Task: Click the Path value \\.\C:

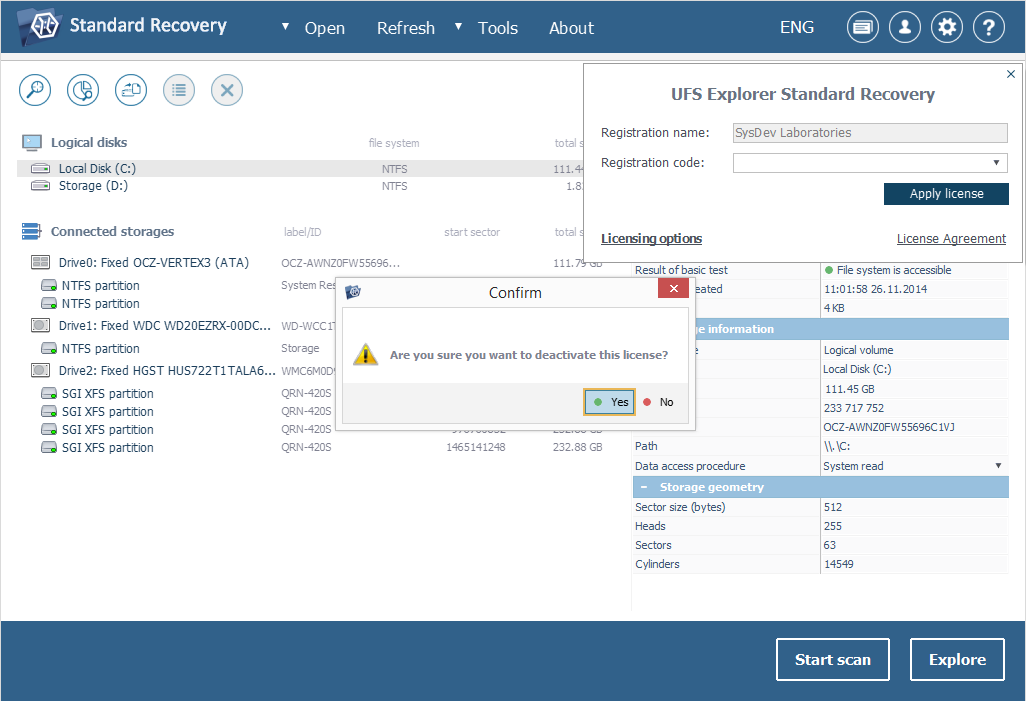Action: [837, 446]
